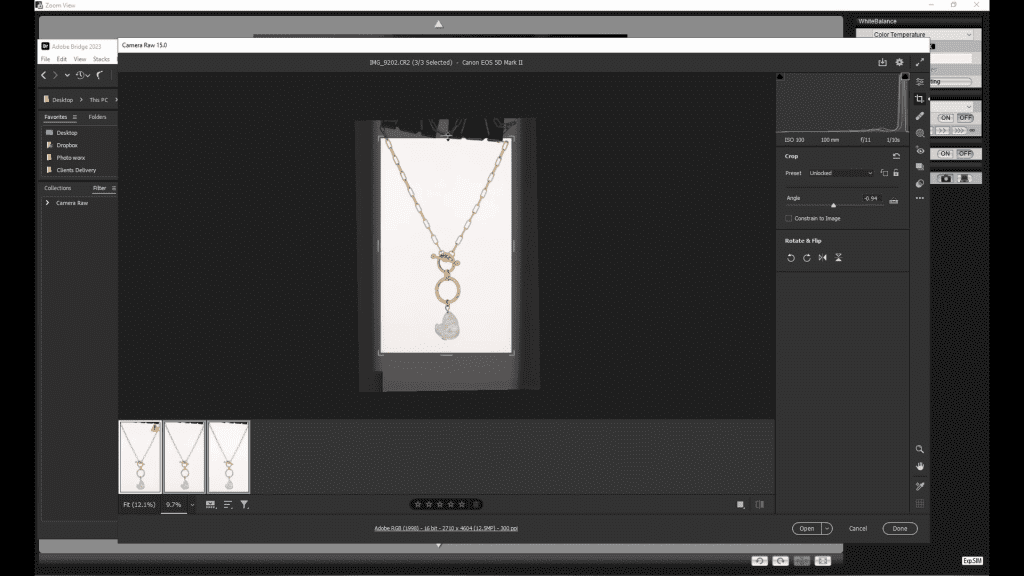This screenshot has width=1024, height=576.
Task: Open Bridge navigation history dropdown
Action: tap(67, 75)
